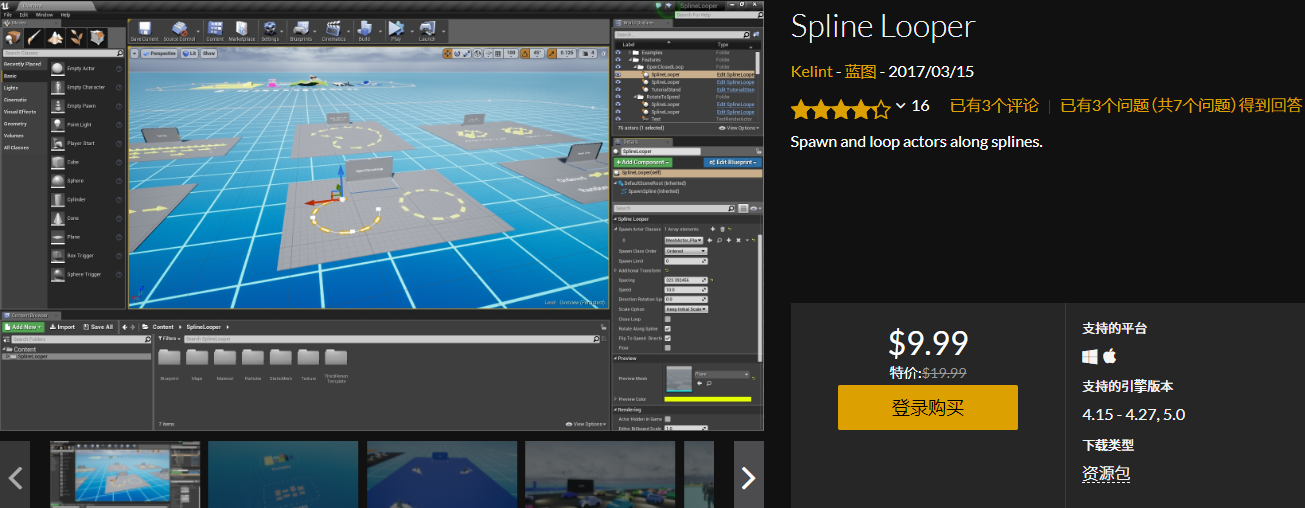Toggle the Examples folder visibility eye
The height and width of the screenshot is (508, 1305).
pyautogui.click(x=618, y=52)
